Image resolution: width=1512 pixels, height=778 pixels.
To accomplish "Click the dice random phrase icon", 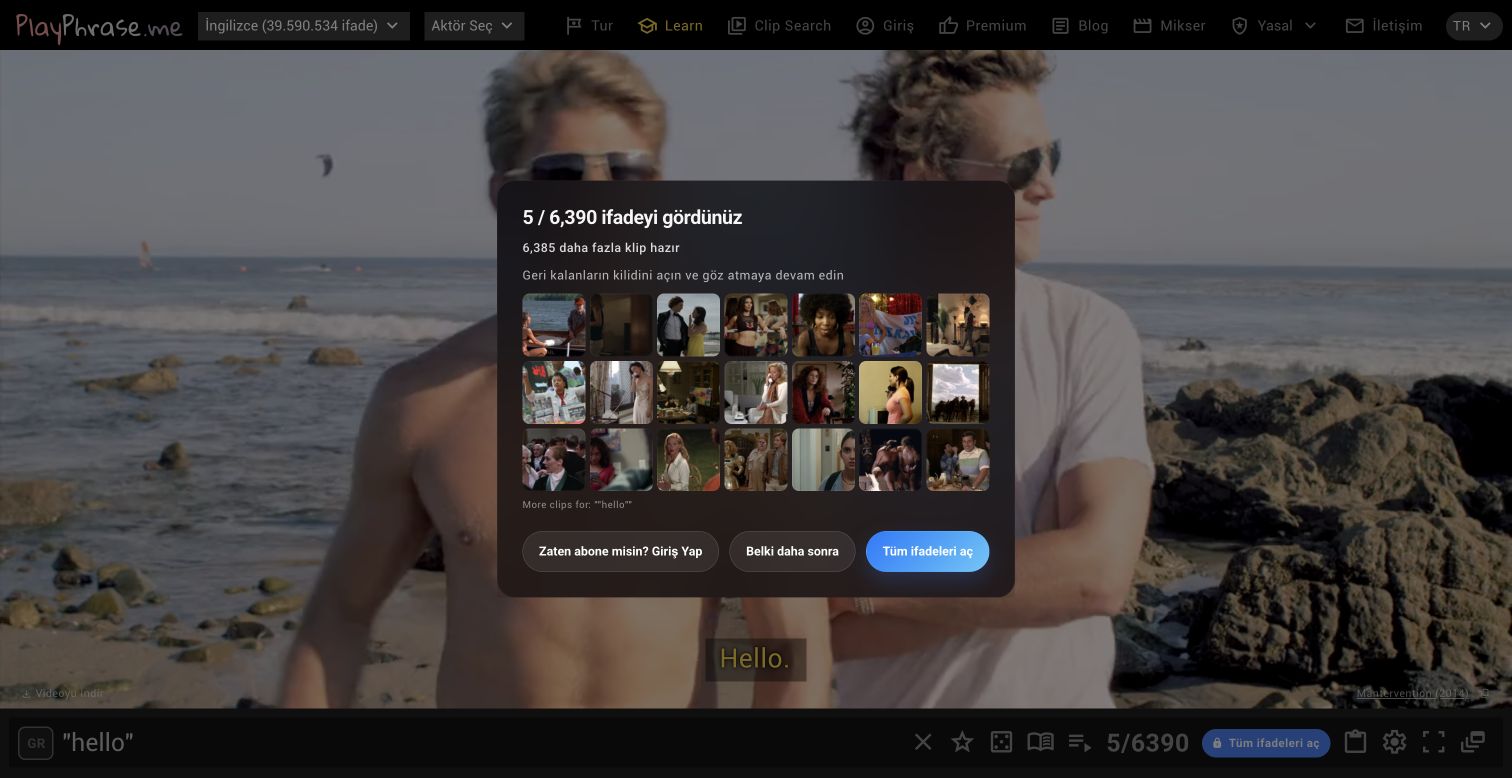I will click(1001, 742).
